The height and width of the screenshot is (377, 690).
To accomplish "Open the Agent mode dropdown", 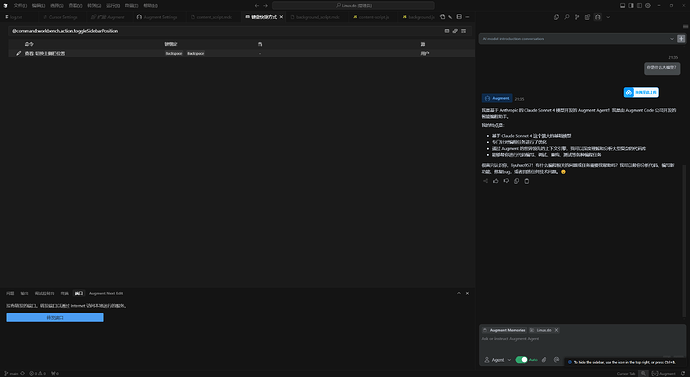I will [498, 360].
